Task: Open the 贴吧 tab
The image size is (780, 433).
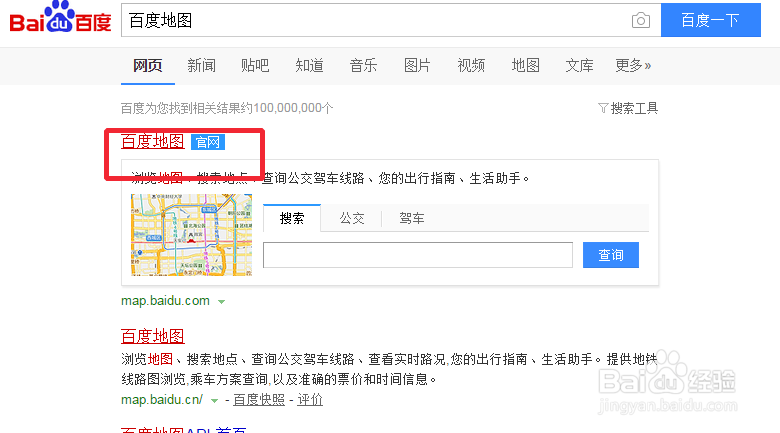Action: 255,65
